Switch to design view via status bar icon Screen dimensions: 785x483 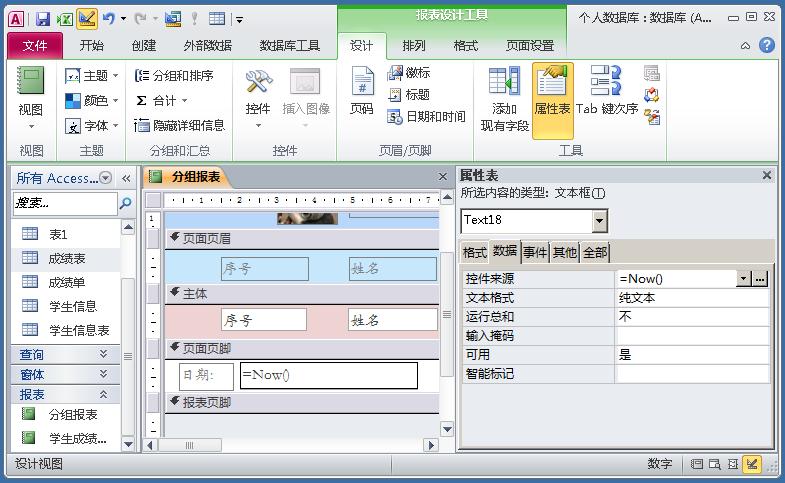click(751, 464)
